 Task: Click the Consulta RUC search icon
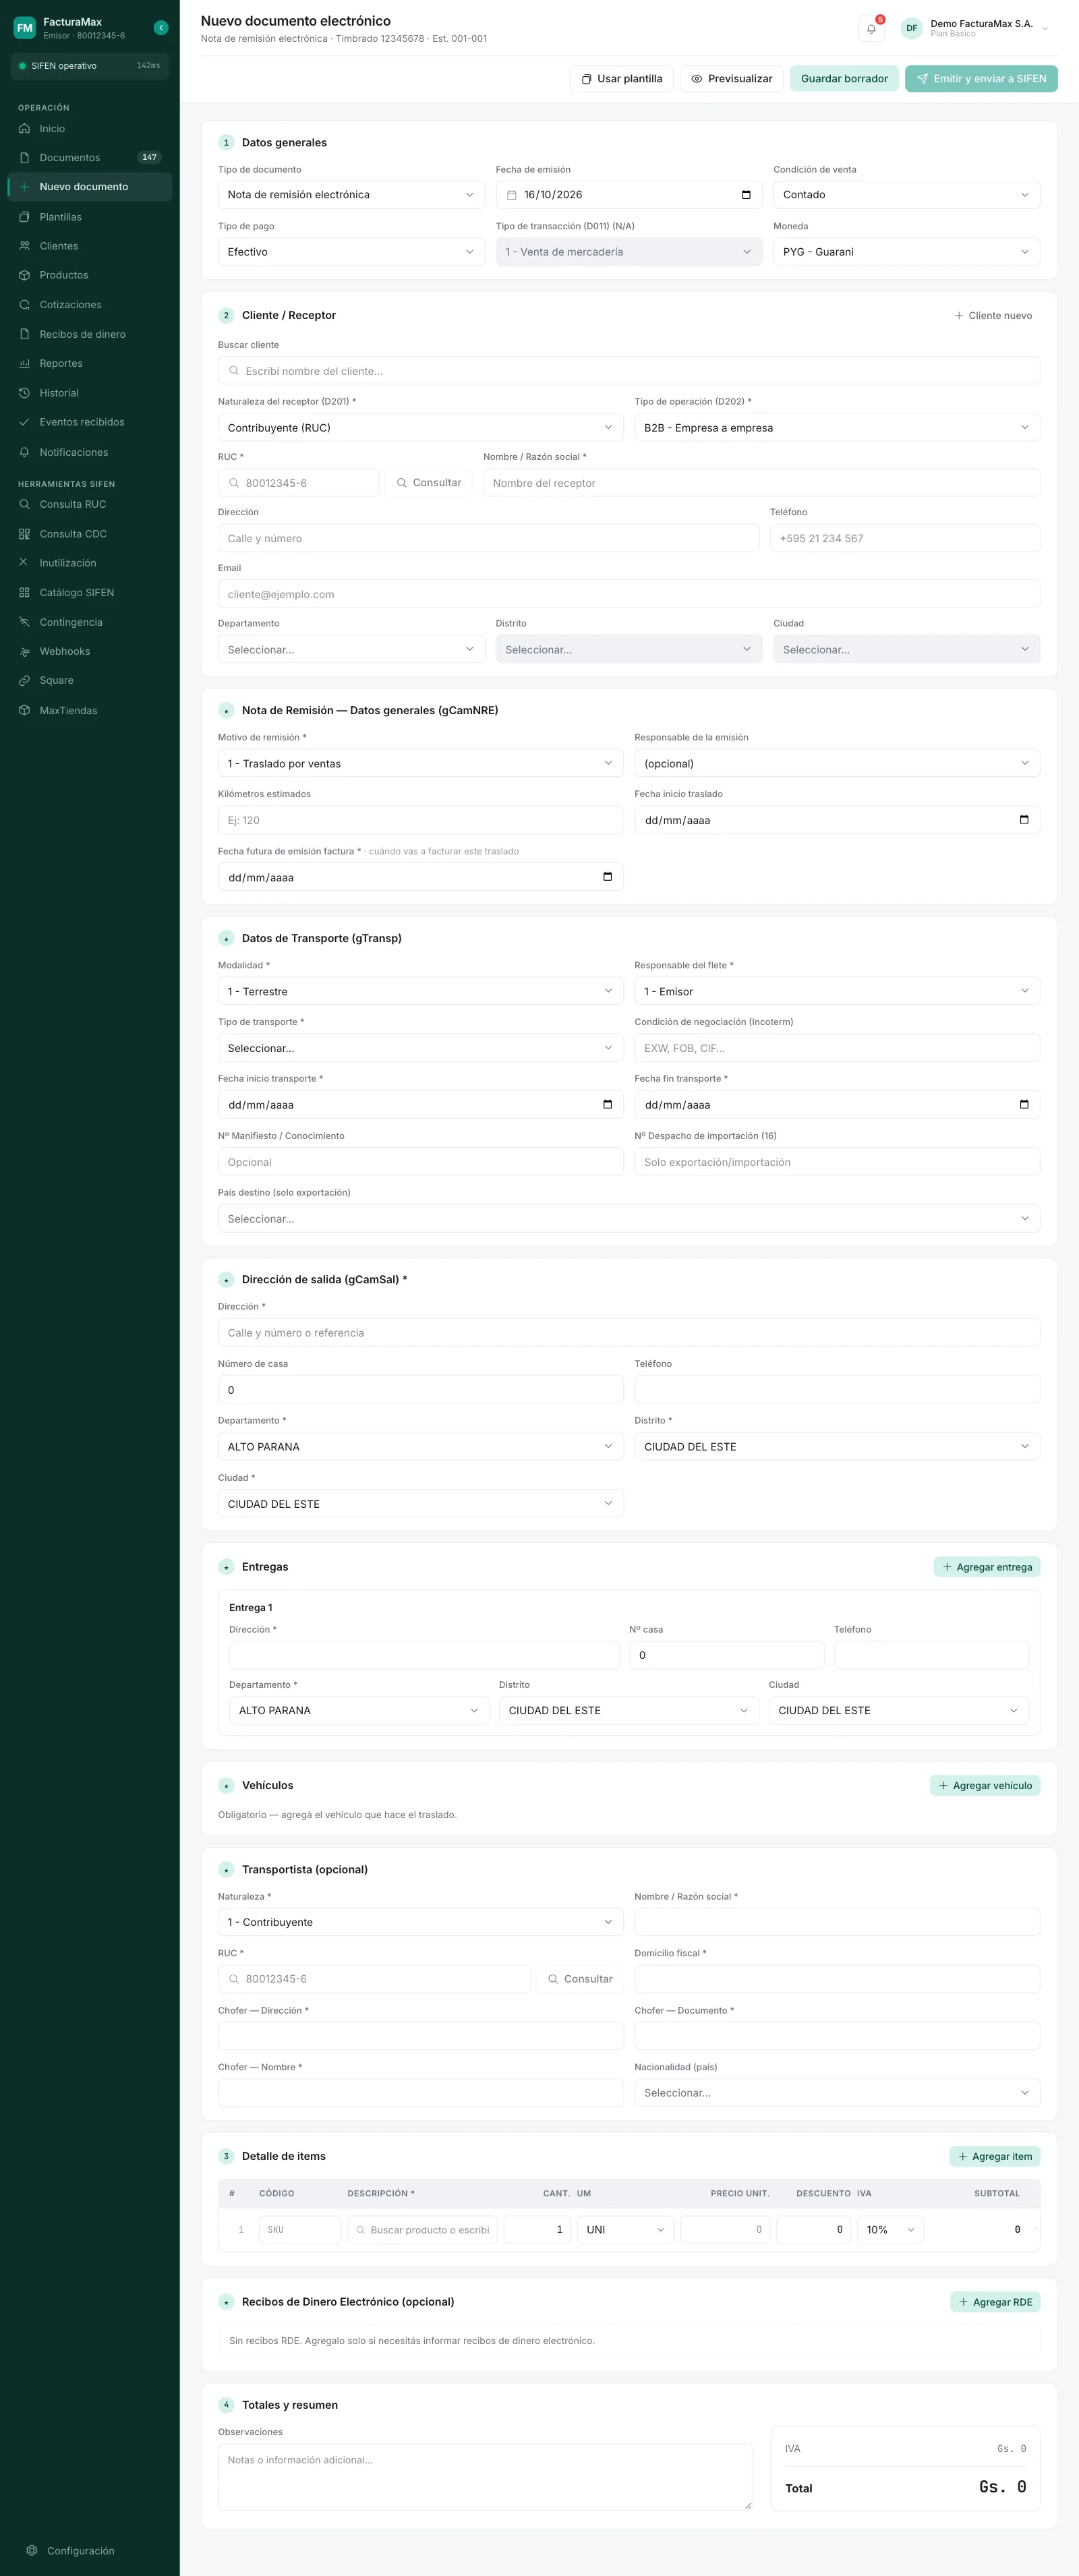point(24,505)
